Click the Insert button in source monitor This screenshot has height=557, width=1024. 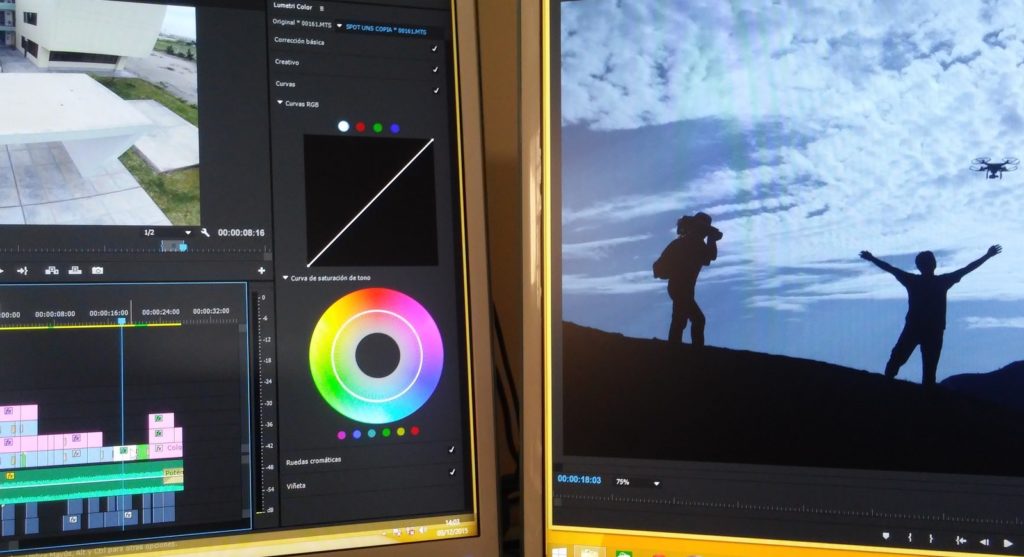tap(52, 270)
